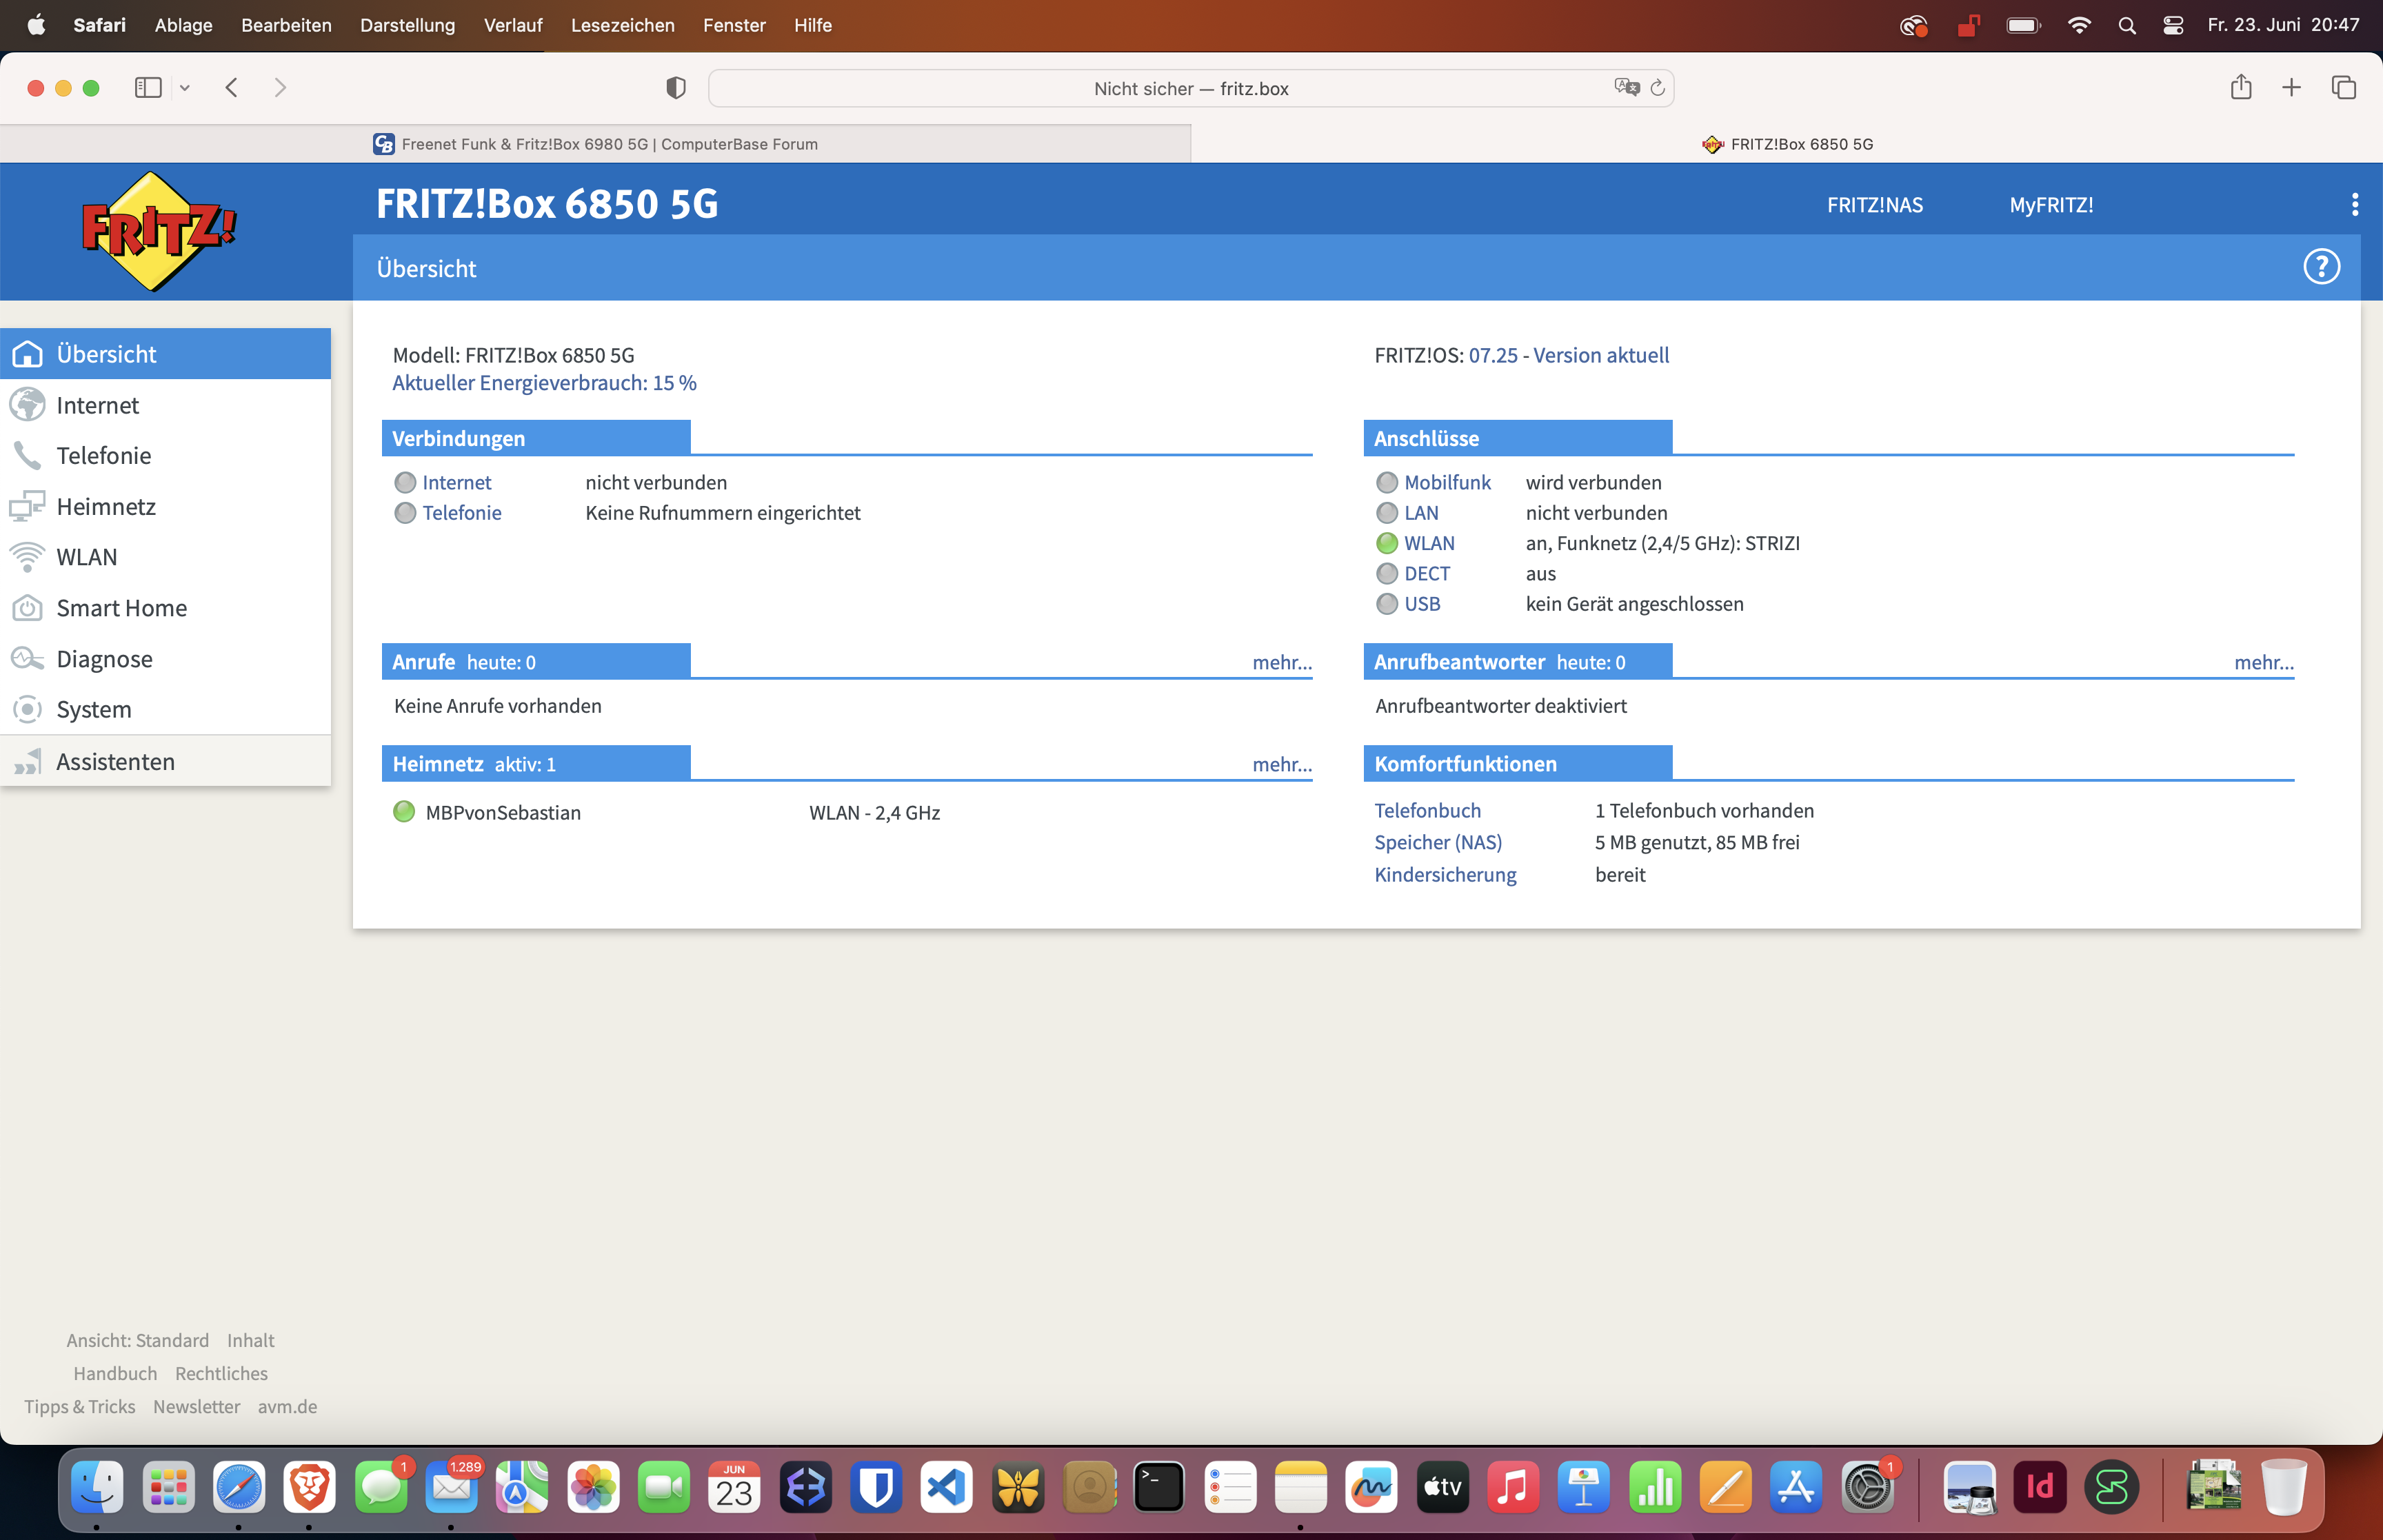Open the Lesezeichen menu
The image size is (2383, 1540).
pos(622,25)
